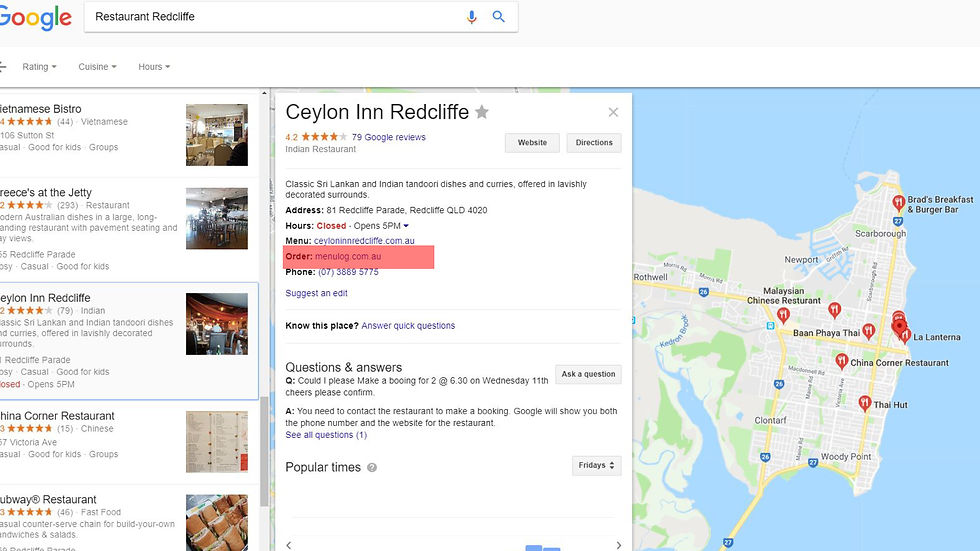This screenshot has width=980, height=551.
Task: Close the Ceylon Inn Redcliffe panel
Action: coord(613,112)
